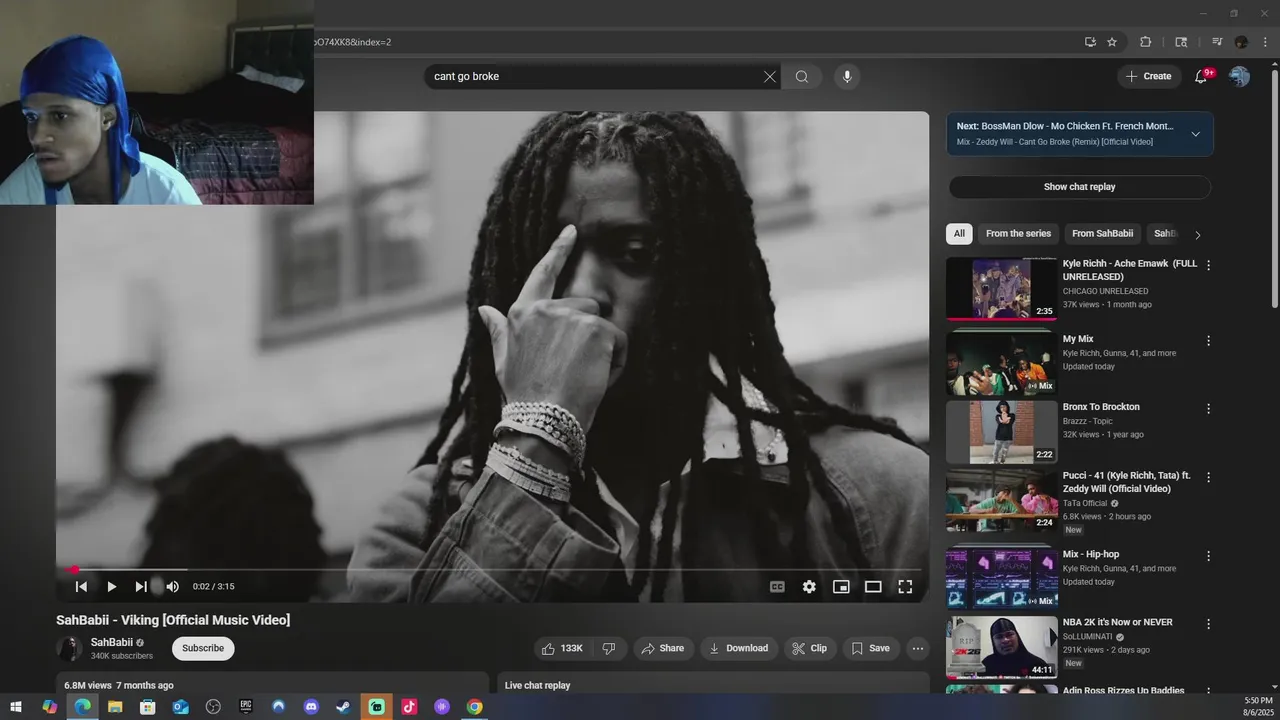1280x720 pixels.
Task: Open video player settings gear
Action: tap(809, 587)
